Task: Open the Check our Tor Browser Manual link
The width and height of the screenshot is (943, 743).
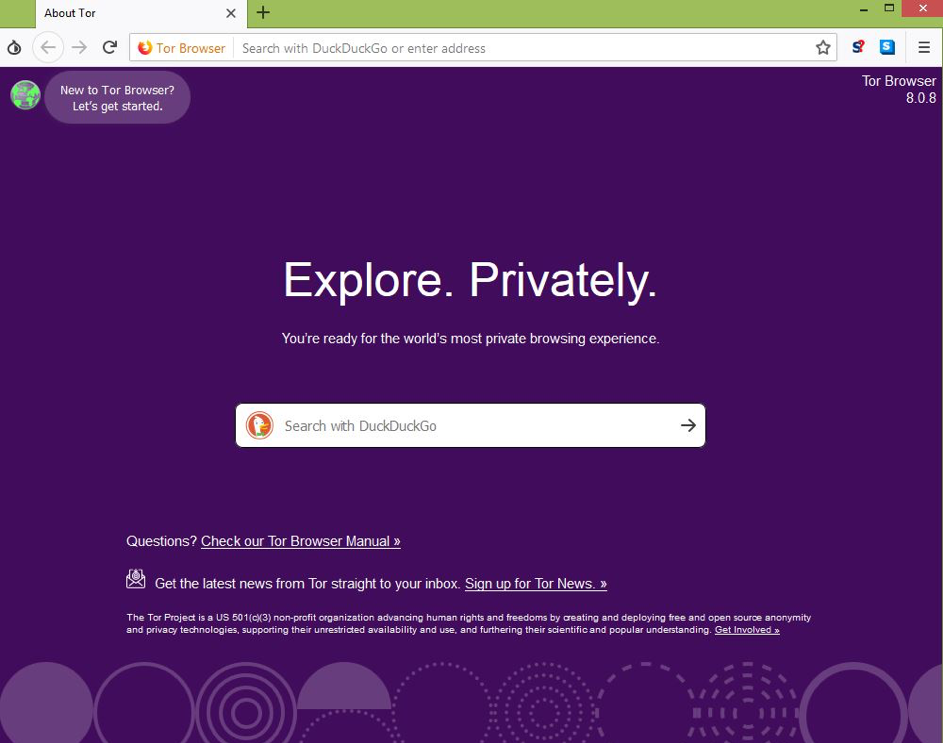Action: click(x=300, y=541)
